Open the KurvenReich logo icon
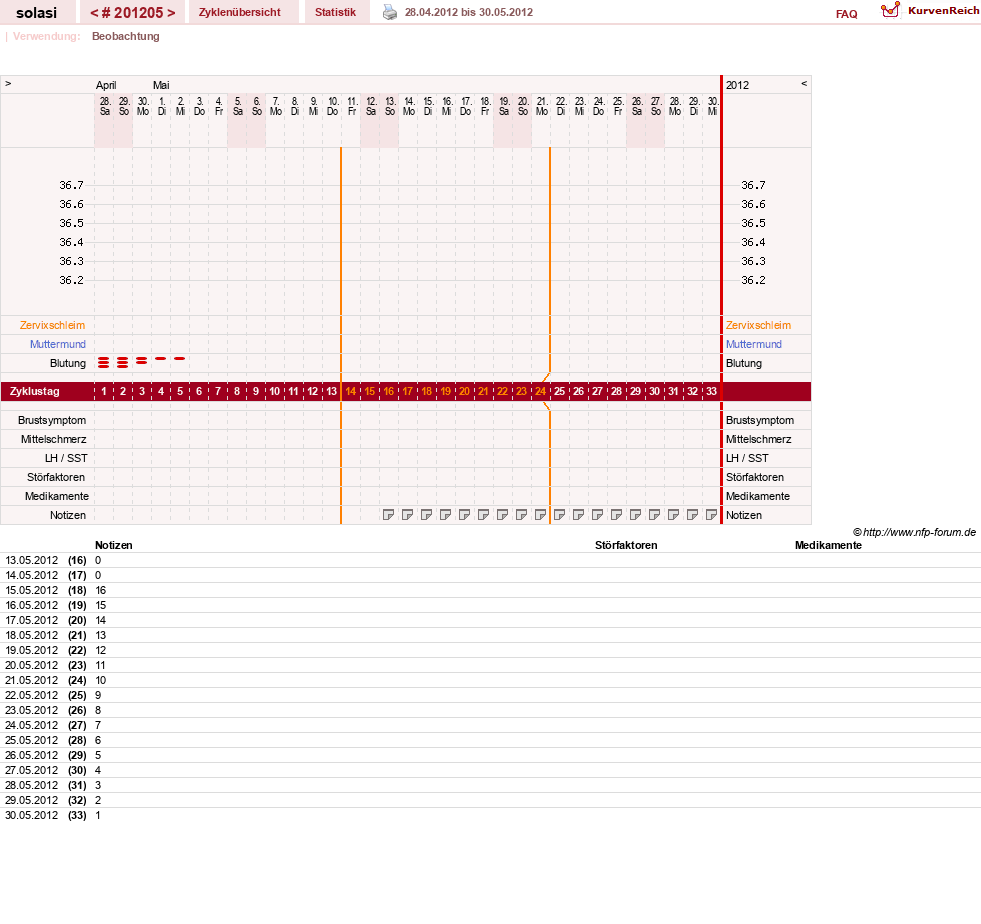Image resolution: width=981 pixels, height=924 pixels. tap(890, 10)
